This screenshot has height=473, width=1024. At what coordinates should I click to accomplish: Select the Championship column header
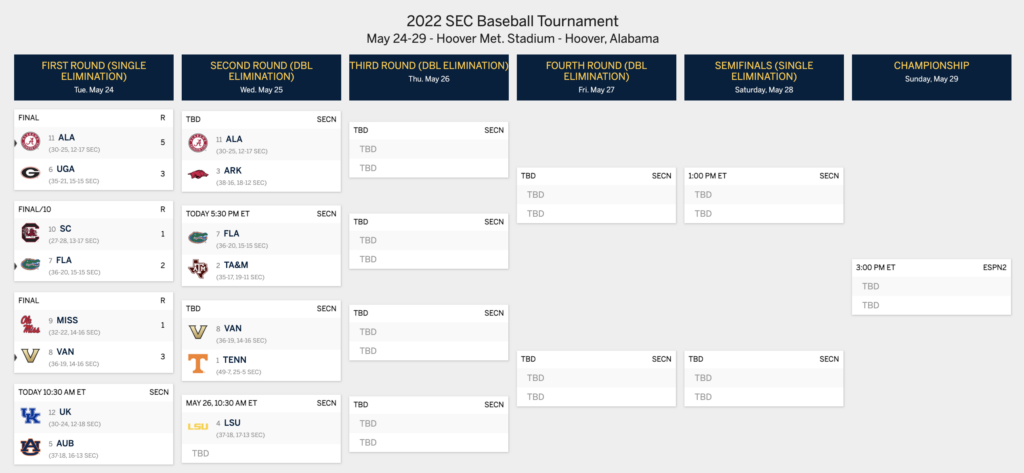(x=931, y=77)
